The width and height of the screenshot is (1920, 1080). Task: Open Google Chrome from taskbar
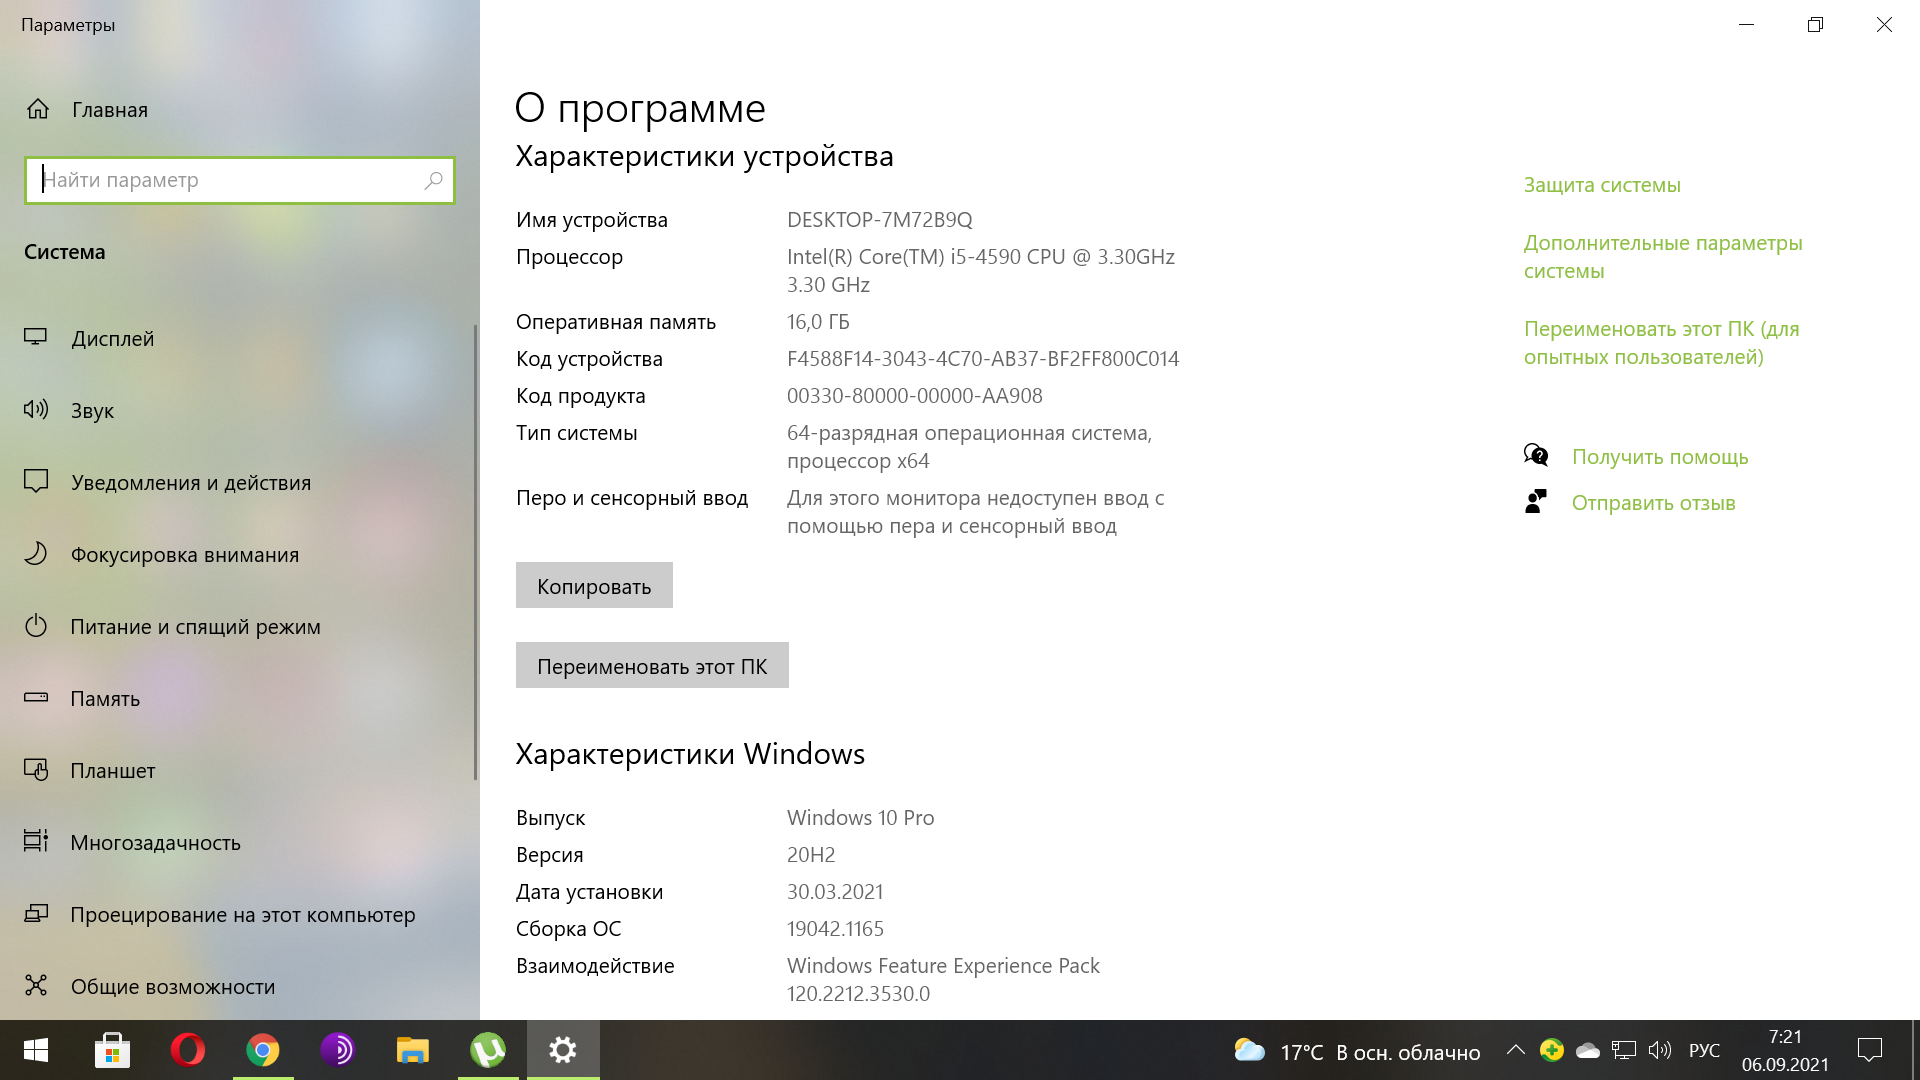click(x=263, y=1050)
